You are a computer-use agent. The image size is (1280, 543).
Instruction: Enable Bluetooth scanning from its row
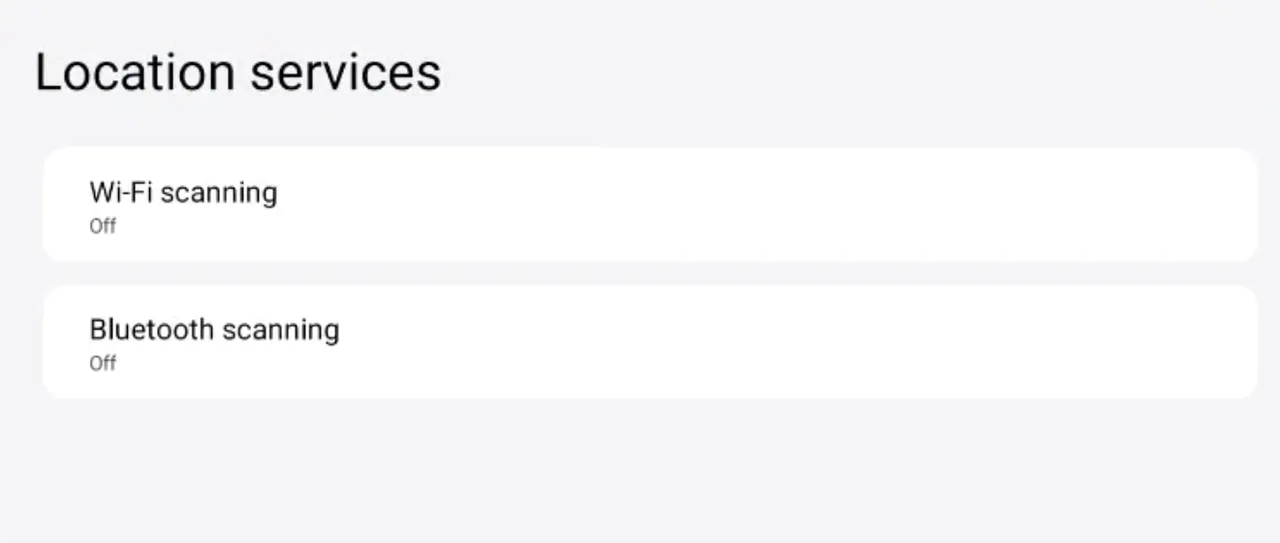point(648,342)
